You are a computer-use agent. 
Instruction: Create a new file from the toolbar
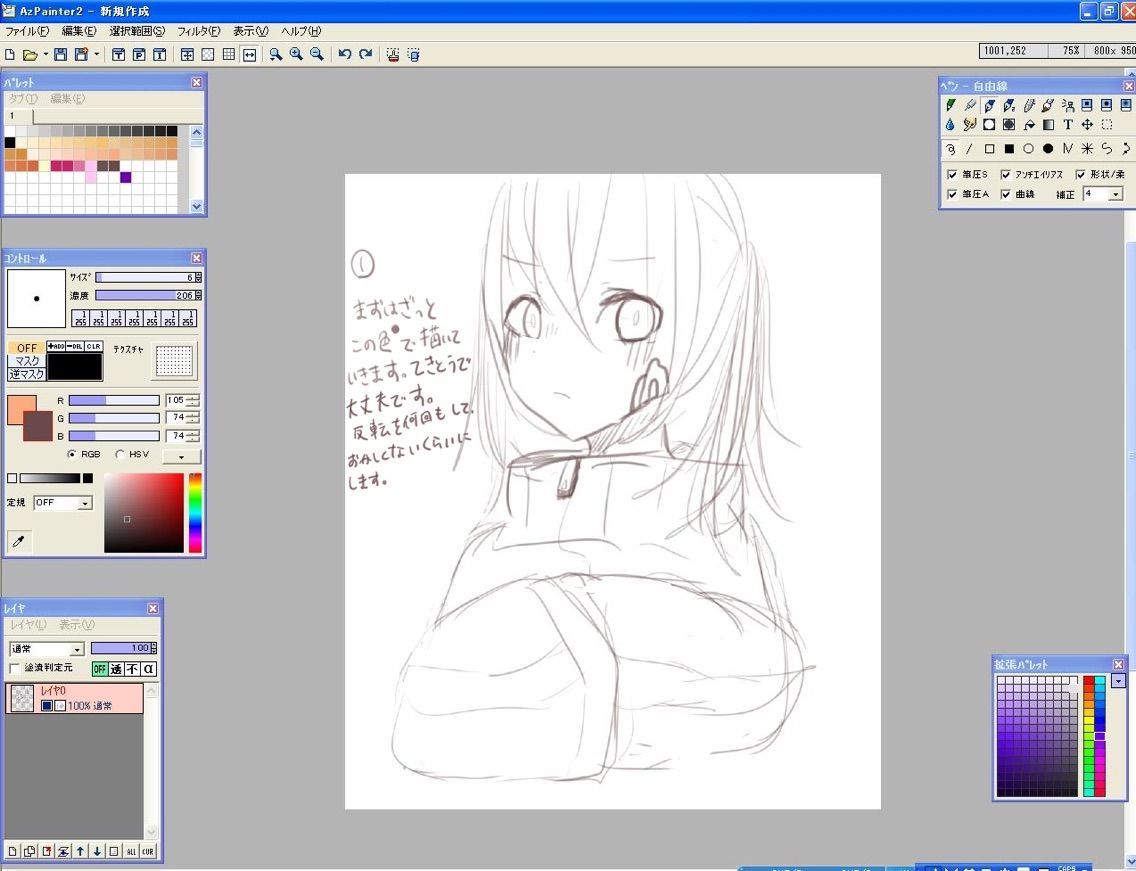(10, 54)
